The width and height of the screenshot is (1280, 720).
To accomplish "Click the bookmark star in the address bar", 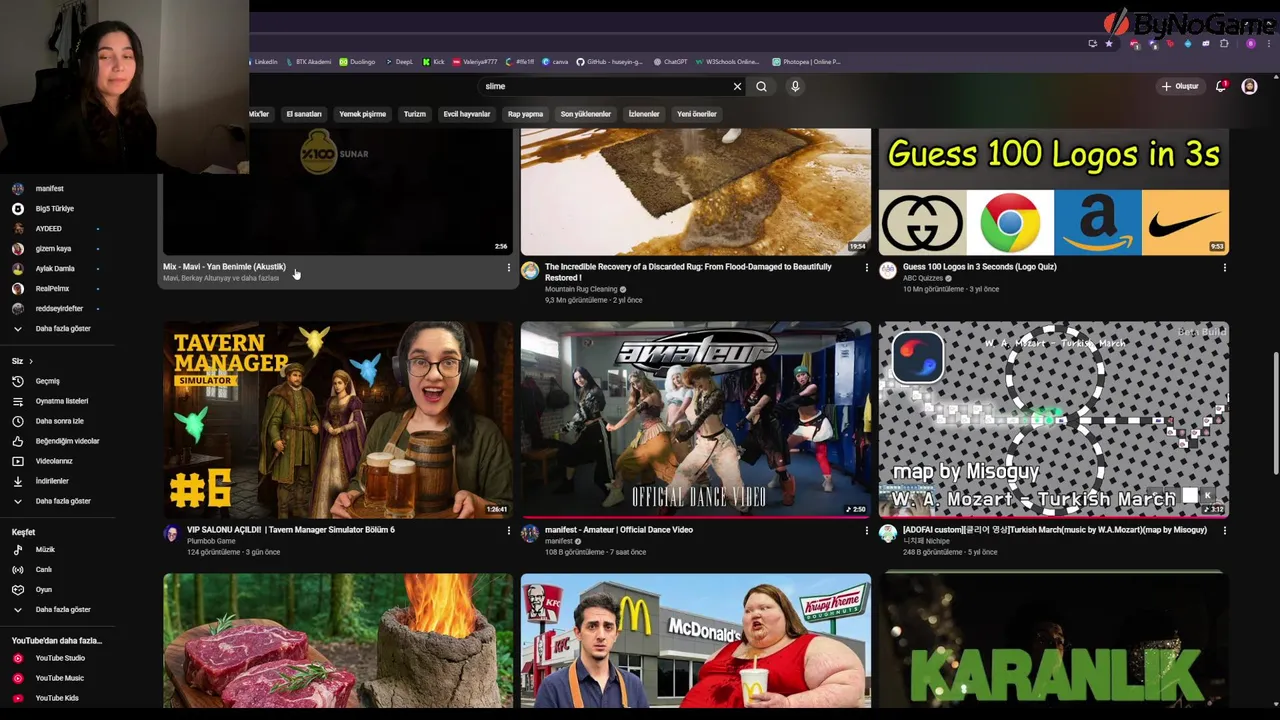I will [x=1108, y=43].
